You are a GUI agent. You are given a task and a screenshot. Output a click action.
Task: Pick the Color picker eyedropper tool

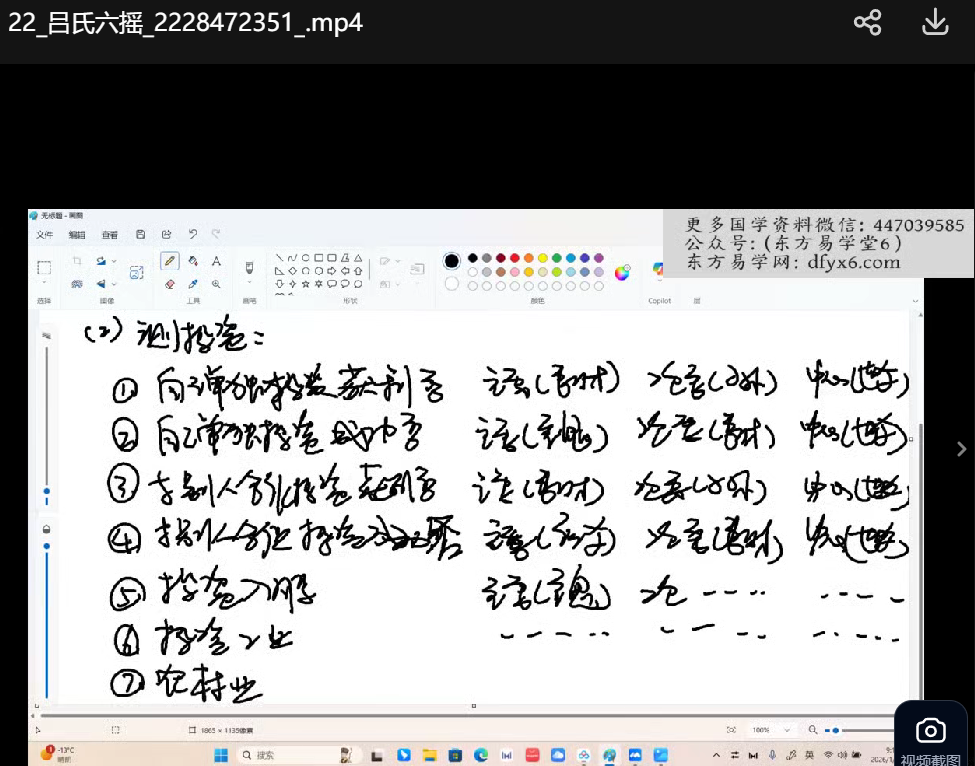point(193,284)
